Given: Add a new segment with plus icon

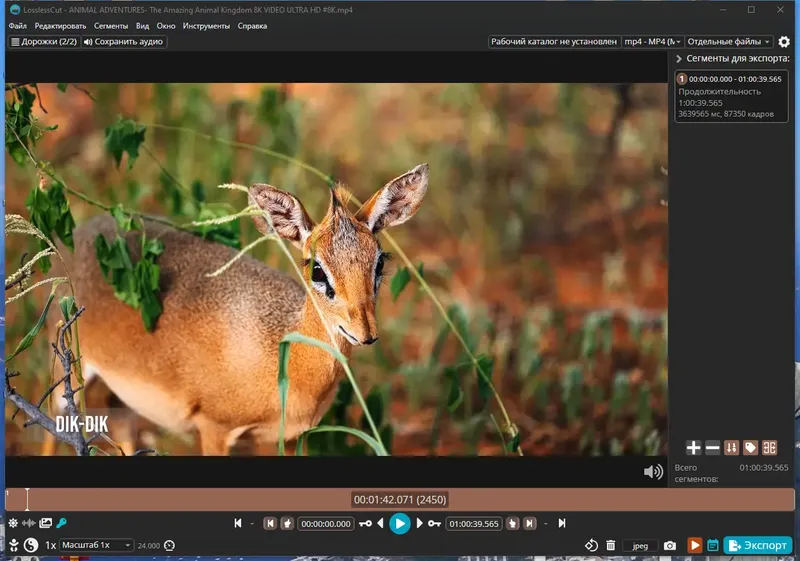Looking at the screenshot, I should (693, 448).
